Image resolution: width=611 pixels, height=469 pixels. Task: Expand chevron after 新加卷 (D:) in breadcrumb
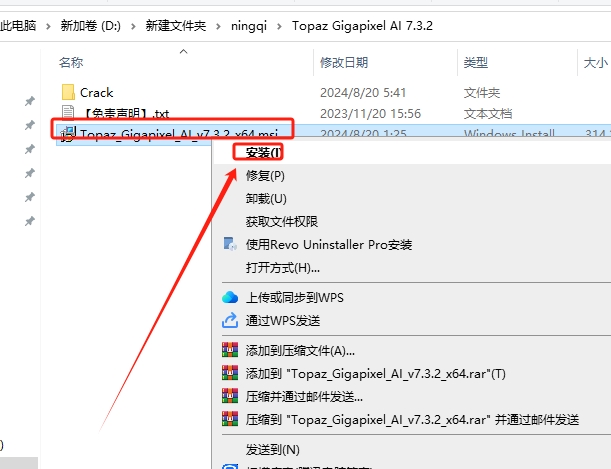(133, 26)
